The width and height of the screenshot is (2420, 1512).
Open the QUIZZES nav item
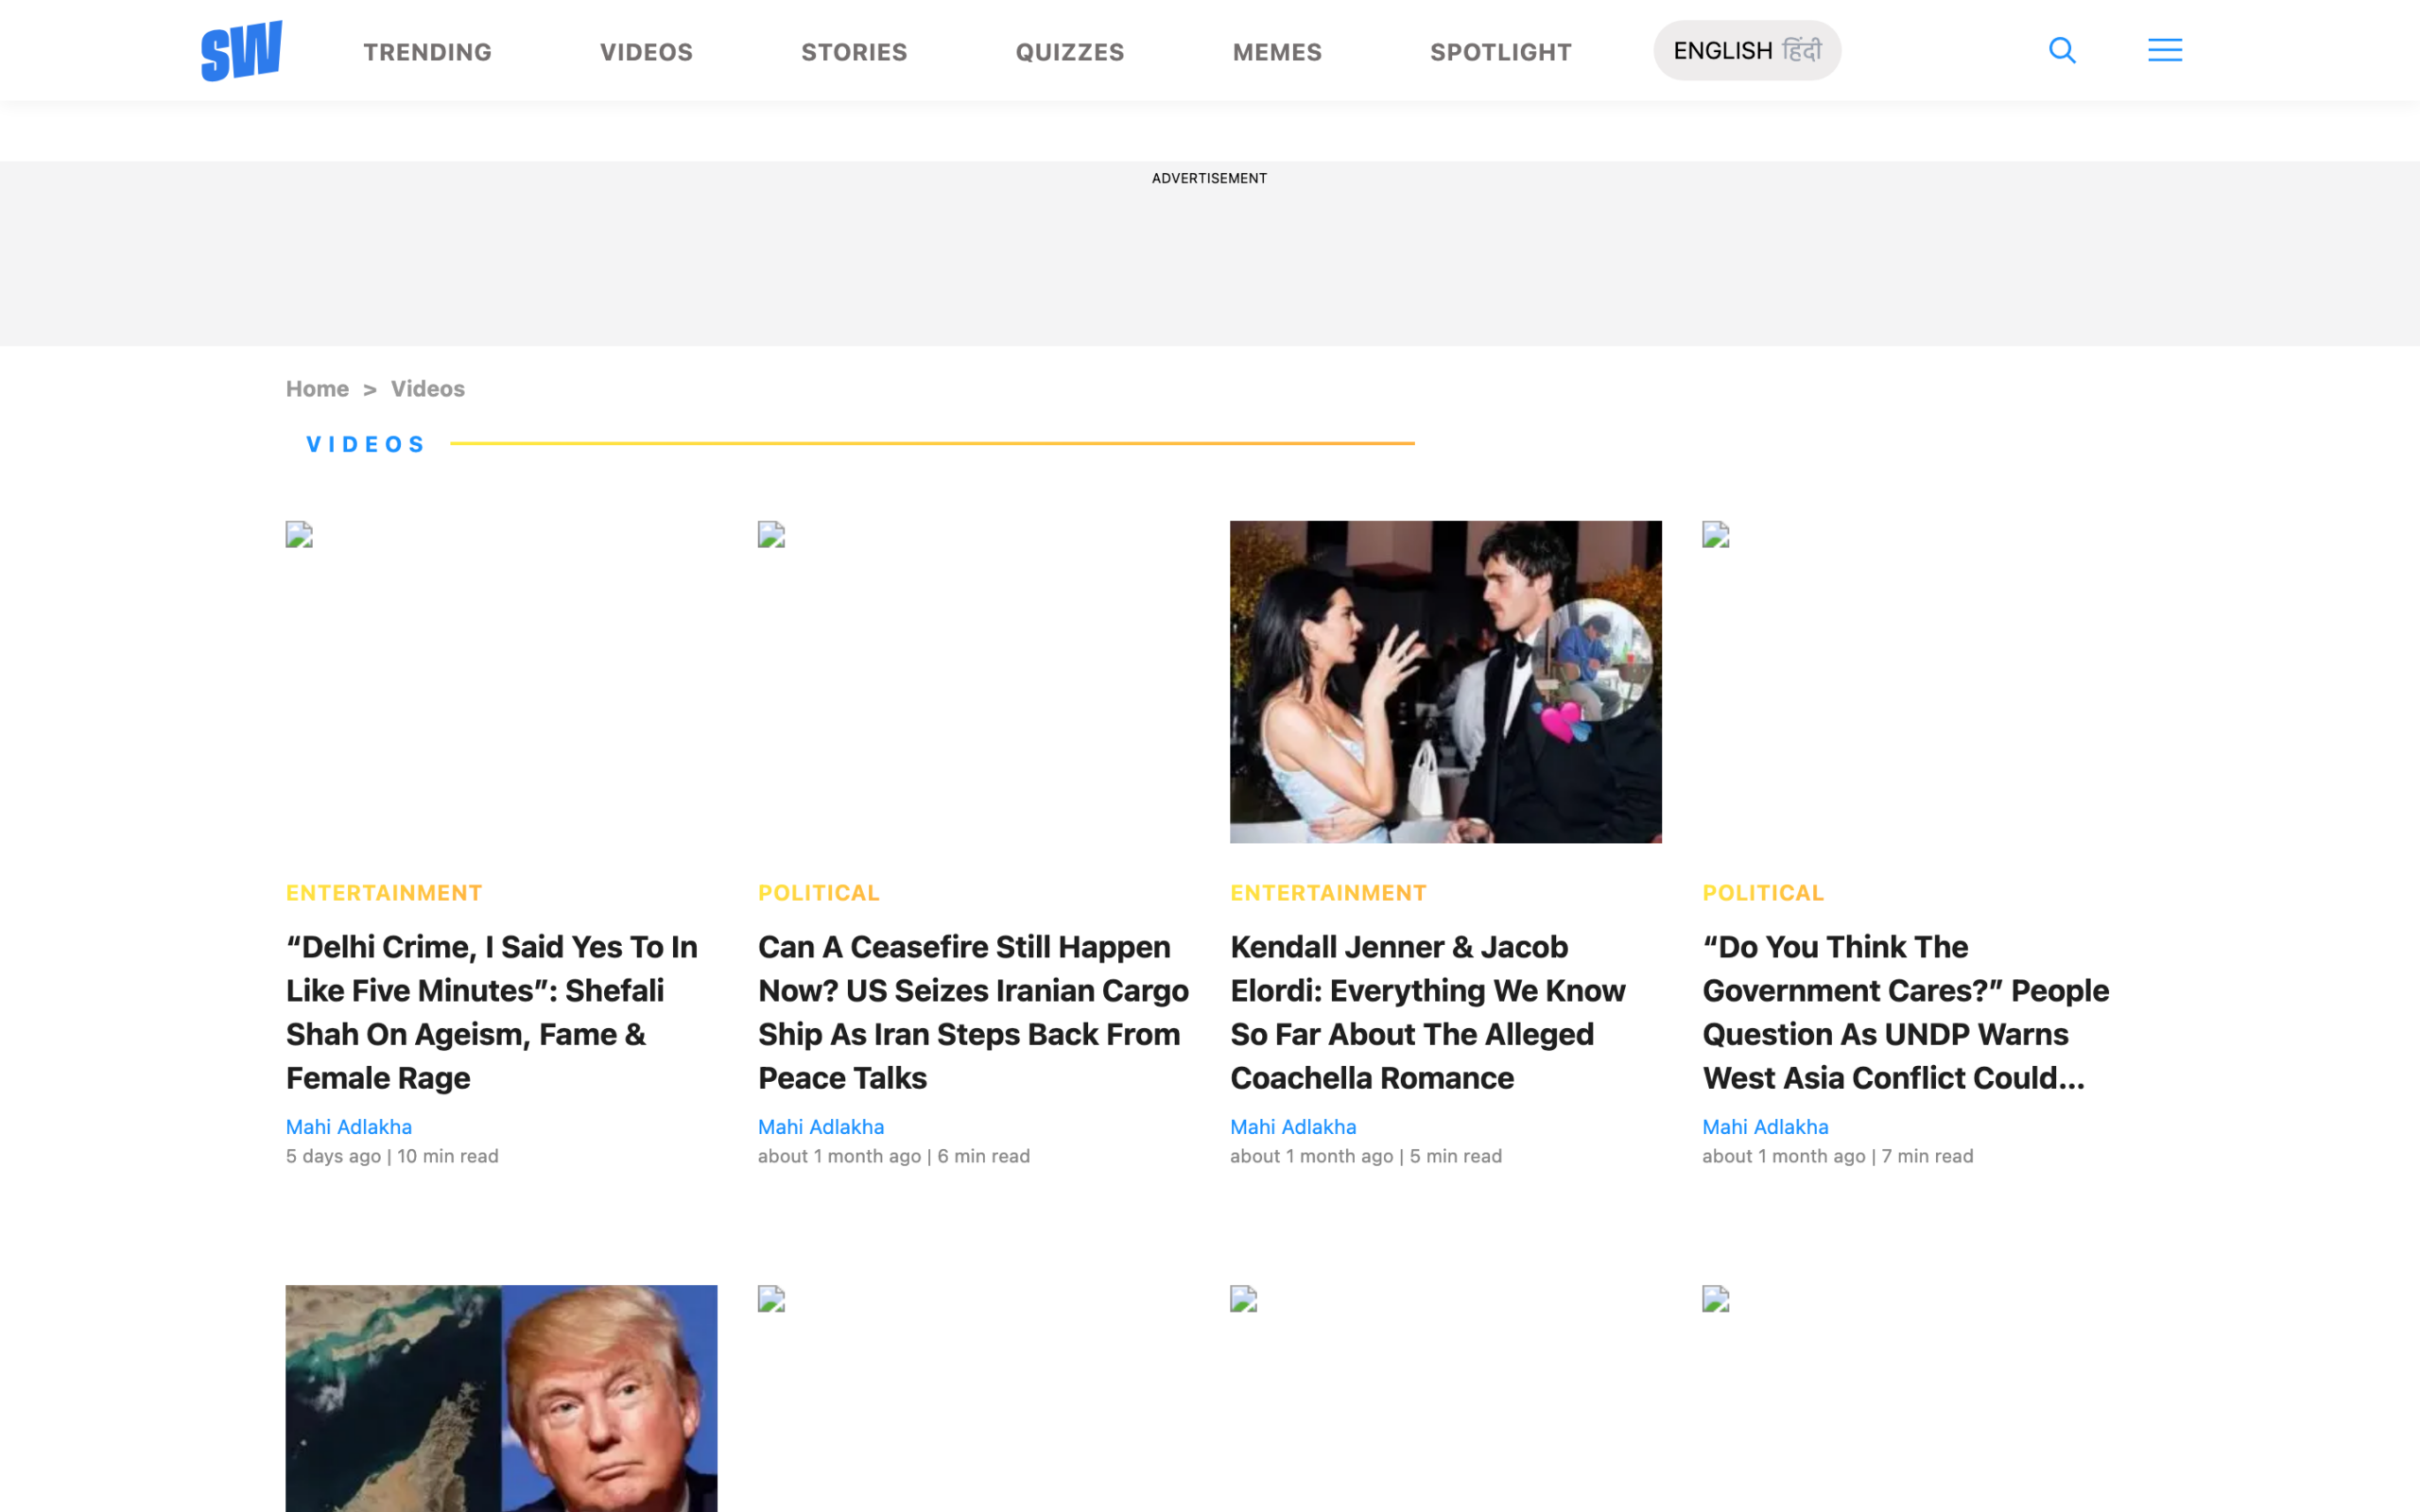pos(1070,52)
